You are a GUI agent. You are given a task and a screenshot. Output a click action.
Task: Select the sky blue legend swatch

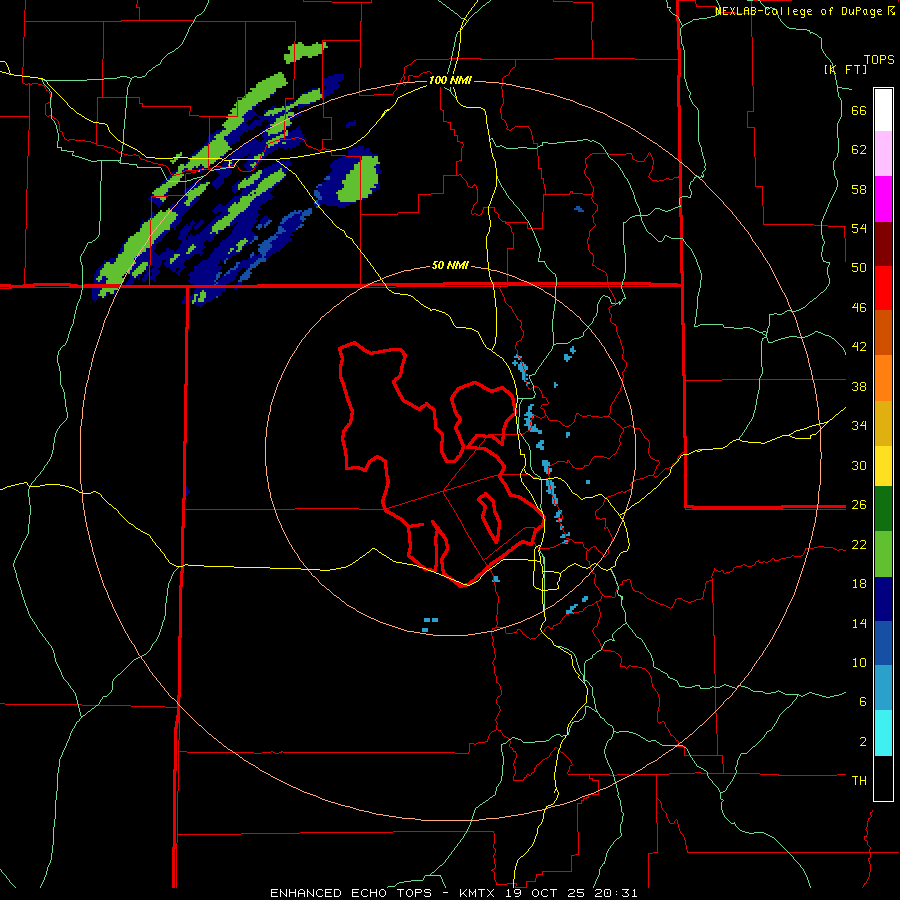pos(883,688)
